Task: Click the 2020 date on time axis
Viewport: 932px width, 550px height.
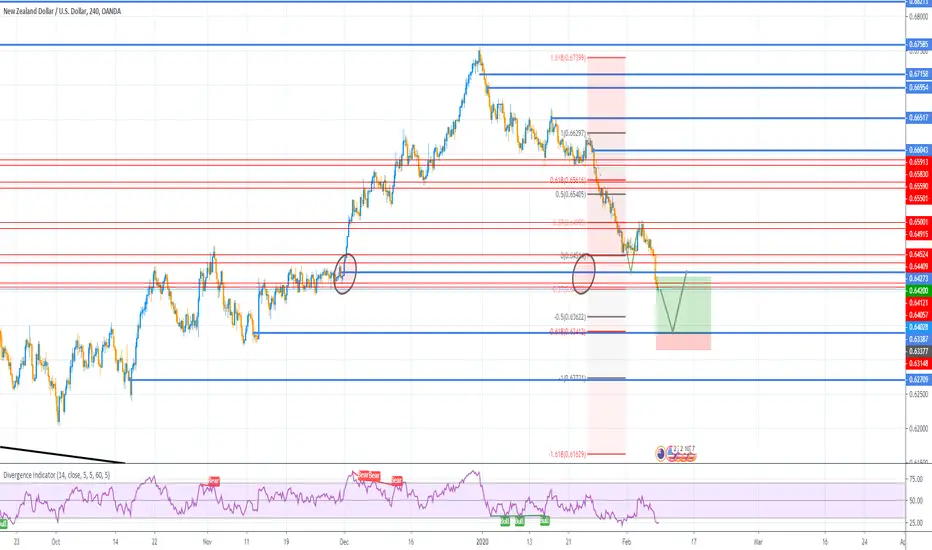Action: (483, 542)
